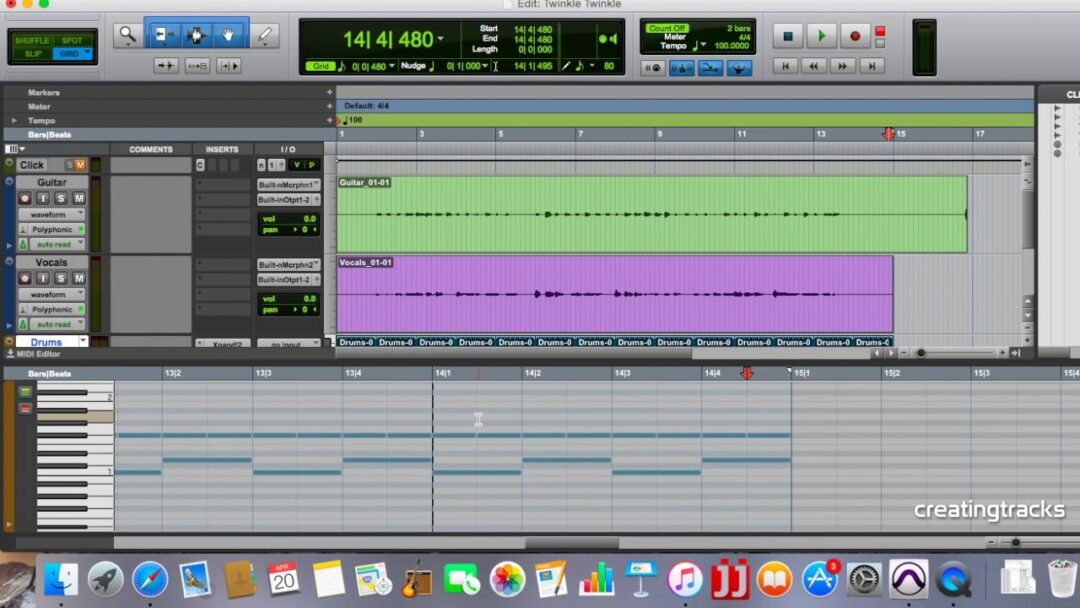Select the Markers ruler row
Screen dimensions: 1080x608
click(44, 92)
